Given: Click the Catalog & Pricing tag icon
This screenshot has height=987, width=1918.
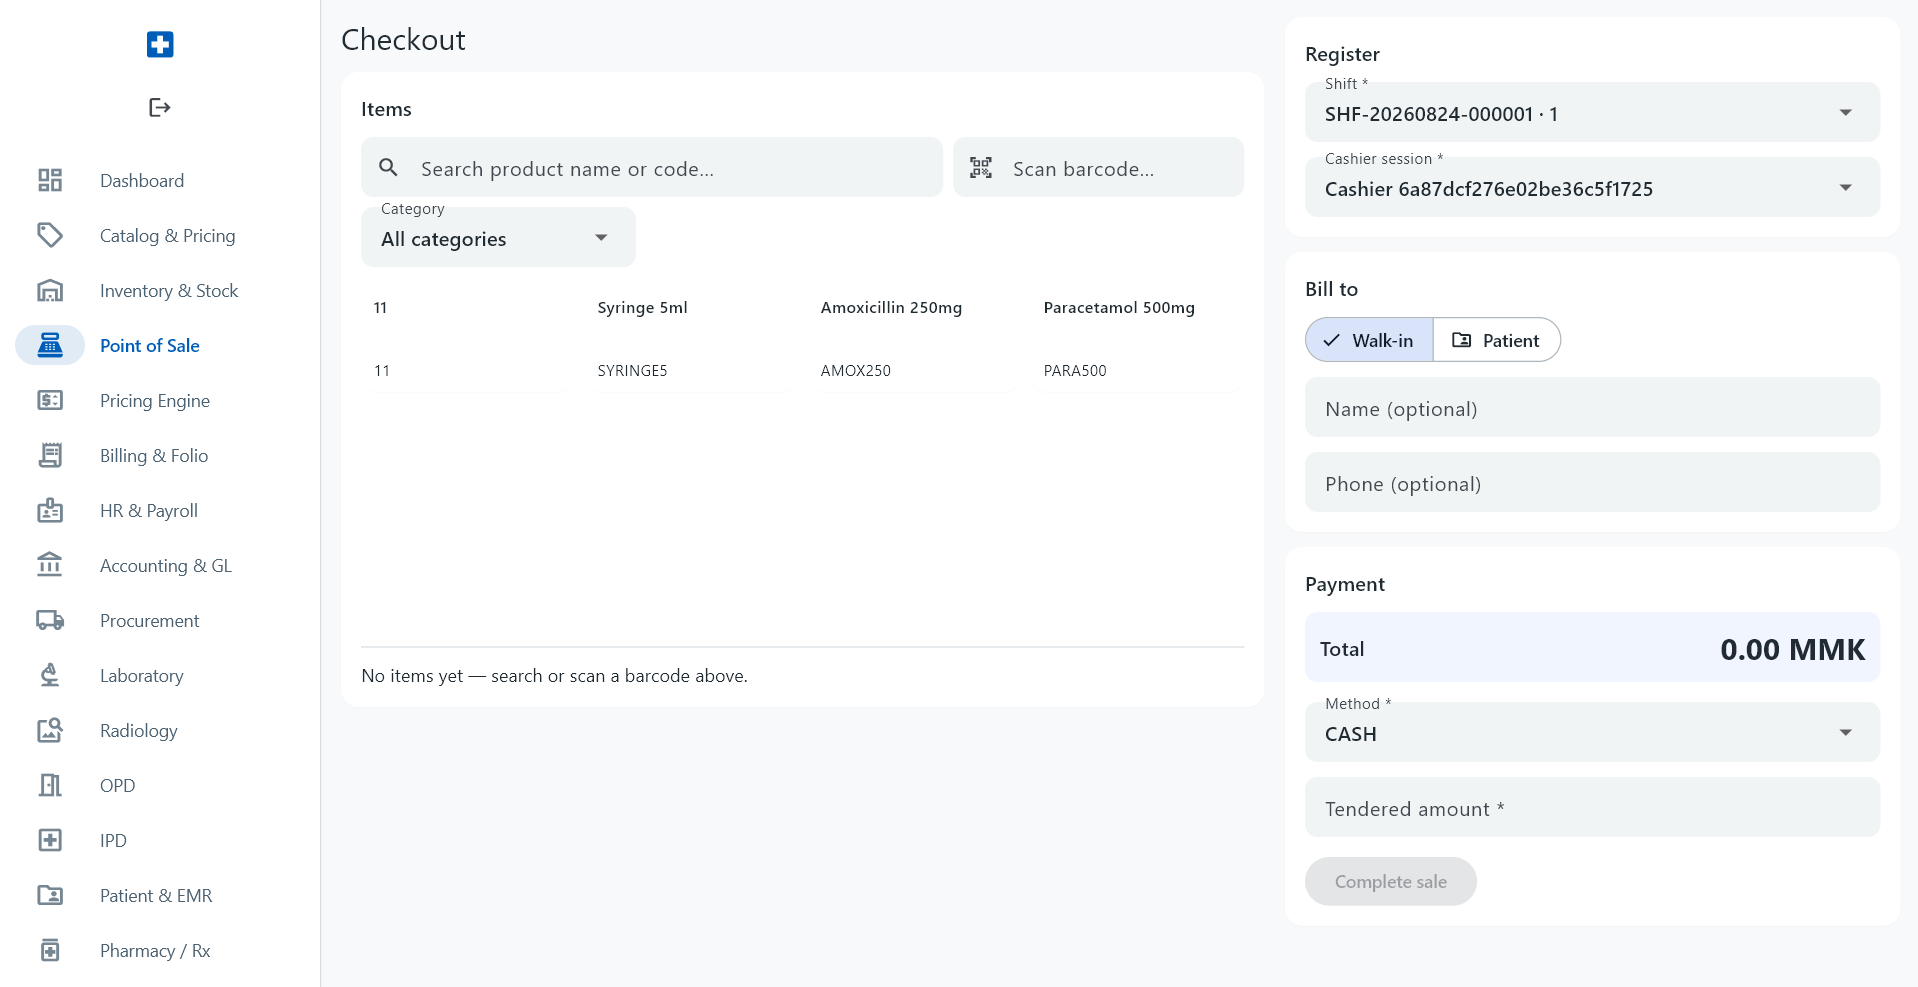Looking at the screenshot, I should pos(50,235).
